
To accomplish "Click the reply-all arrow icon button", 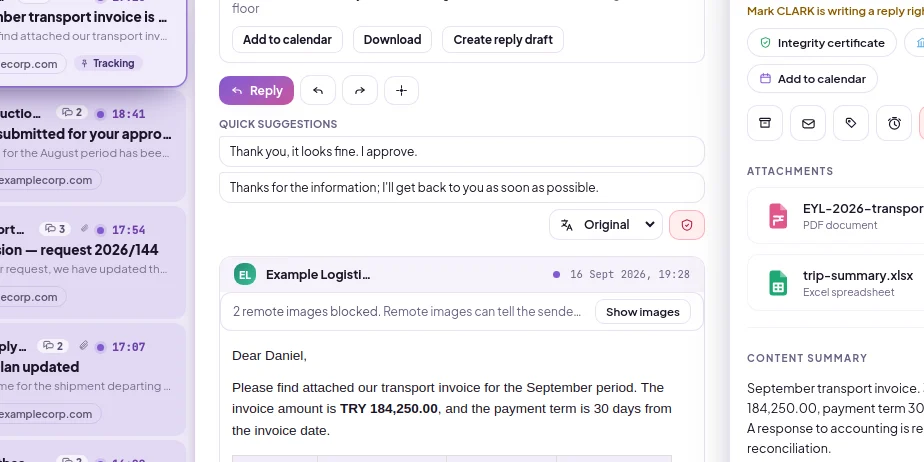I will pos(318,91).
